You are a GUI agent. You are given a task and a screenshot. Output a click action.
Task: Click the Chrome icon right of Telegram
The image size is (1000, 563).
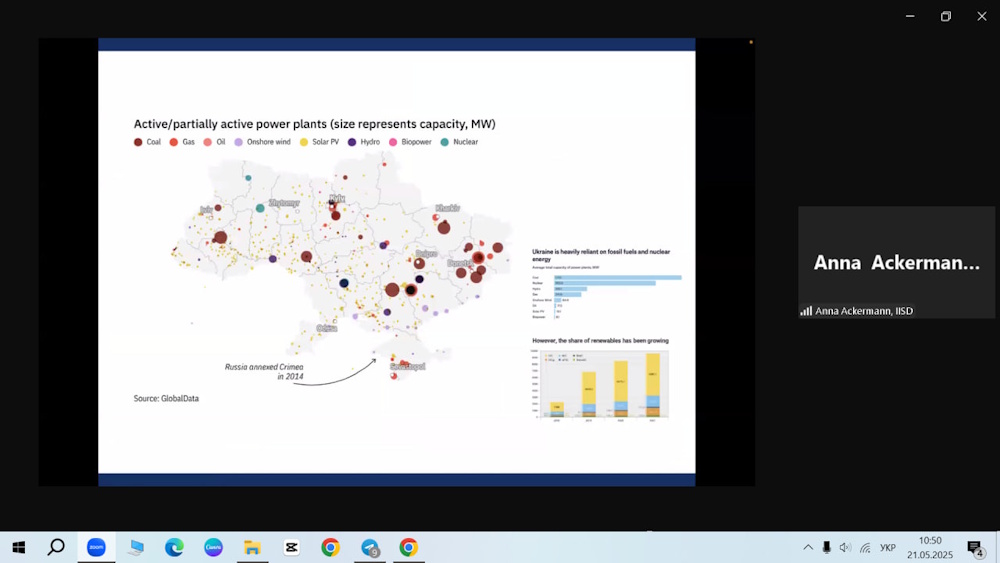point(408,547)
